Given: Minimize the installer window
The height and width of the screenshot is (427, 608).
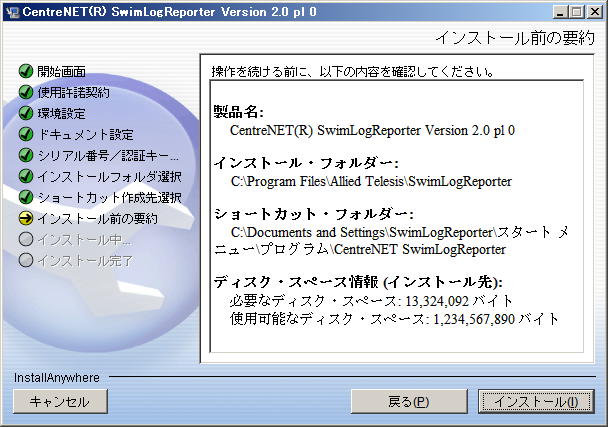Looking at the screenshot, I should pos(560,12).
